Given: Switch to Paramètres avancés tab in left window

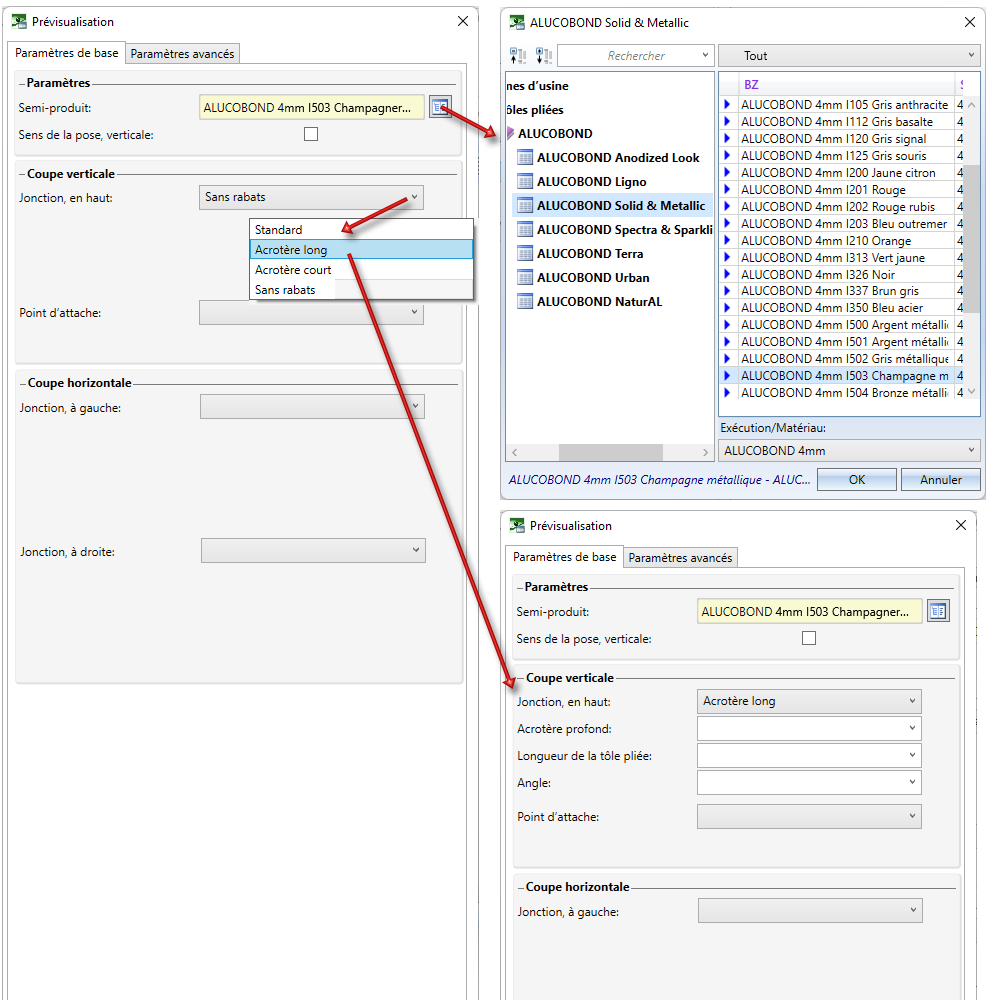Looking at the screenshot, I should [182, 54].
